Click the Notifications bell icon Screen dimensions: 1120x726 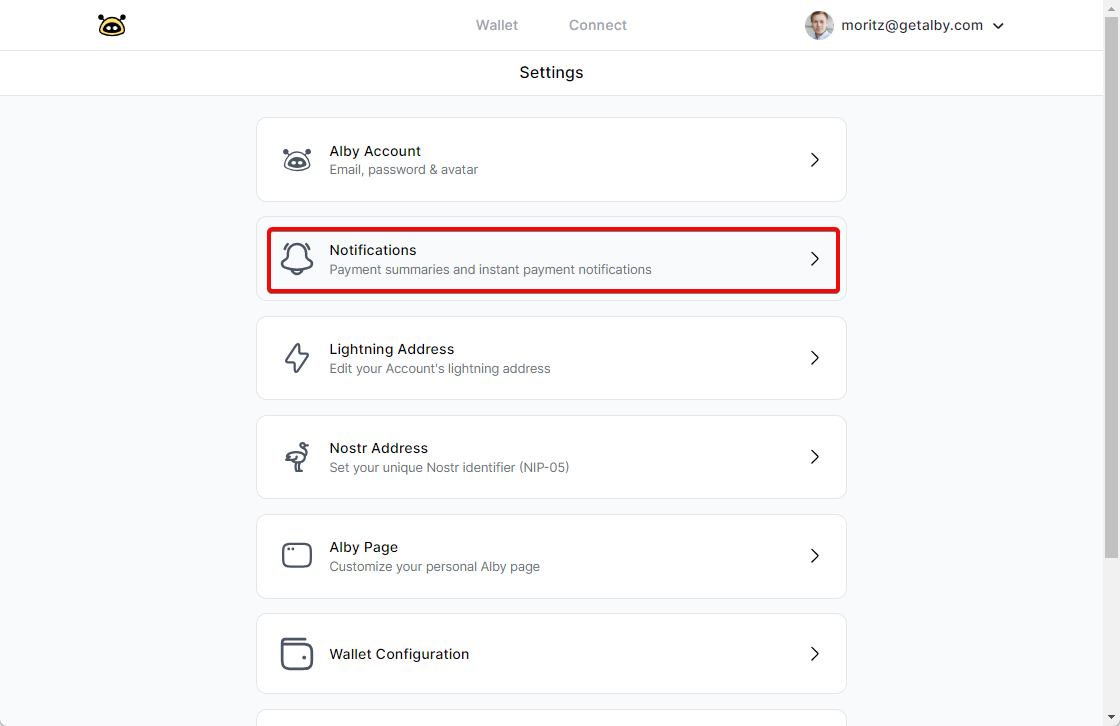[x=297, y=259]
